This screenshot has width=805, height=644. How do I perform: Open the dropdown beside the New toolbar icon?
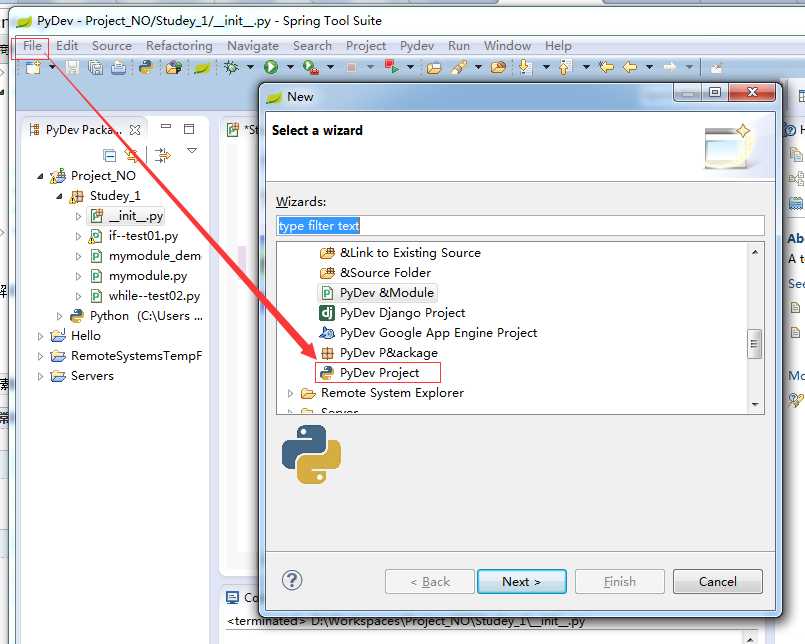point(52,67)
